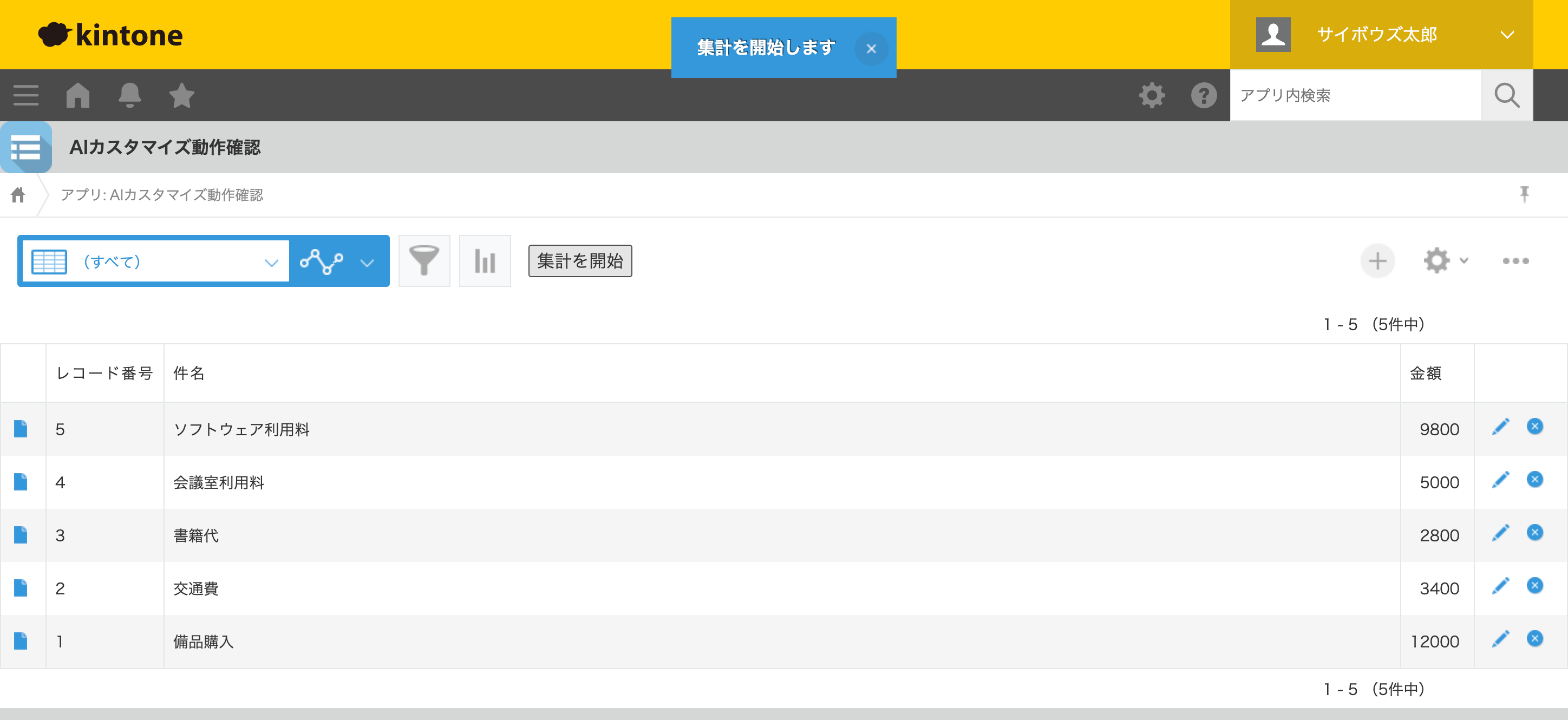
Task: Open the (すべて) view dropdown
Action: click(156, 262)
